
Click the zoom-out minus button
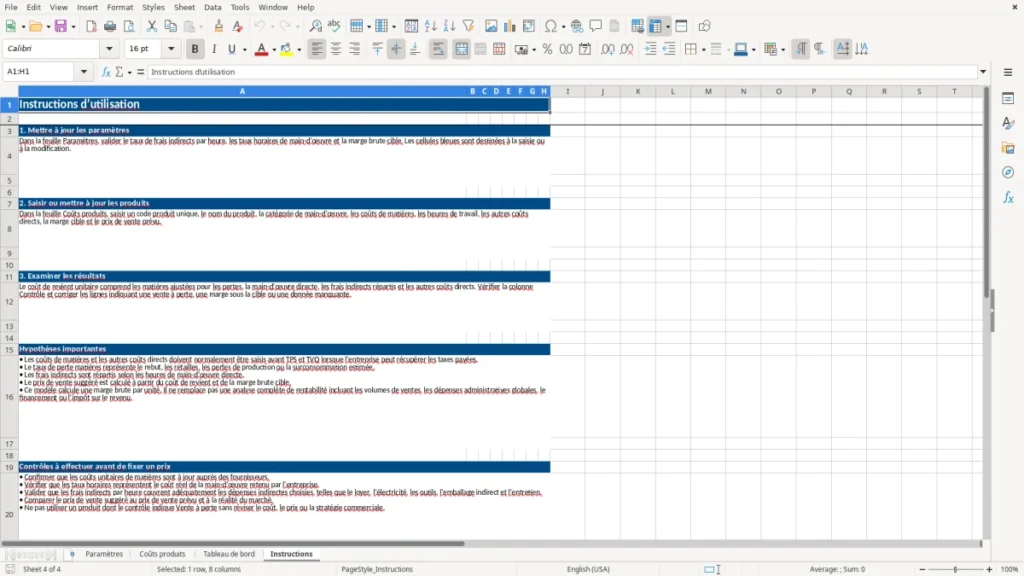[922, 569]
